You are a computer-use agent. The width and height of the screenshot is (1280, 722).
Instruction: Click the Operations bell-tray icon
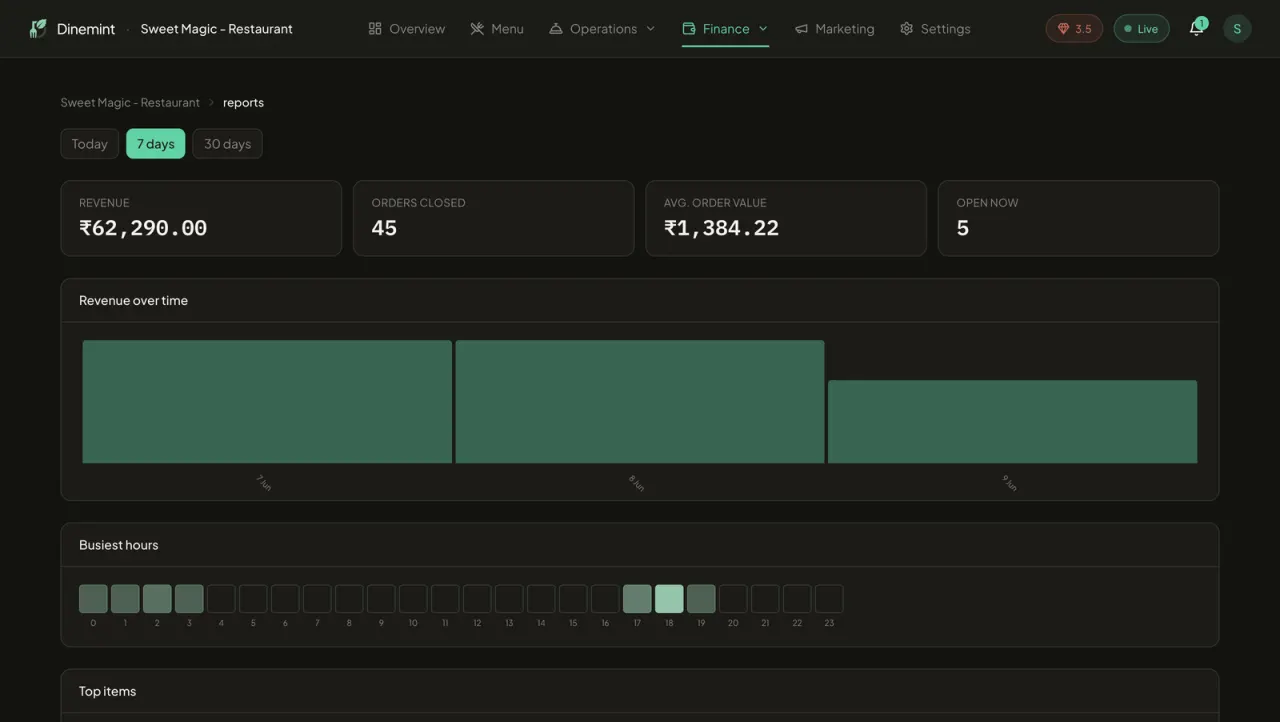(556, 29)
